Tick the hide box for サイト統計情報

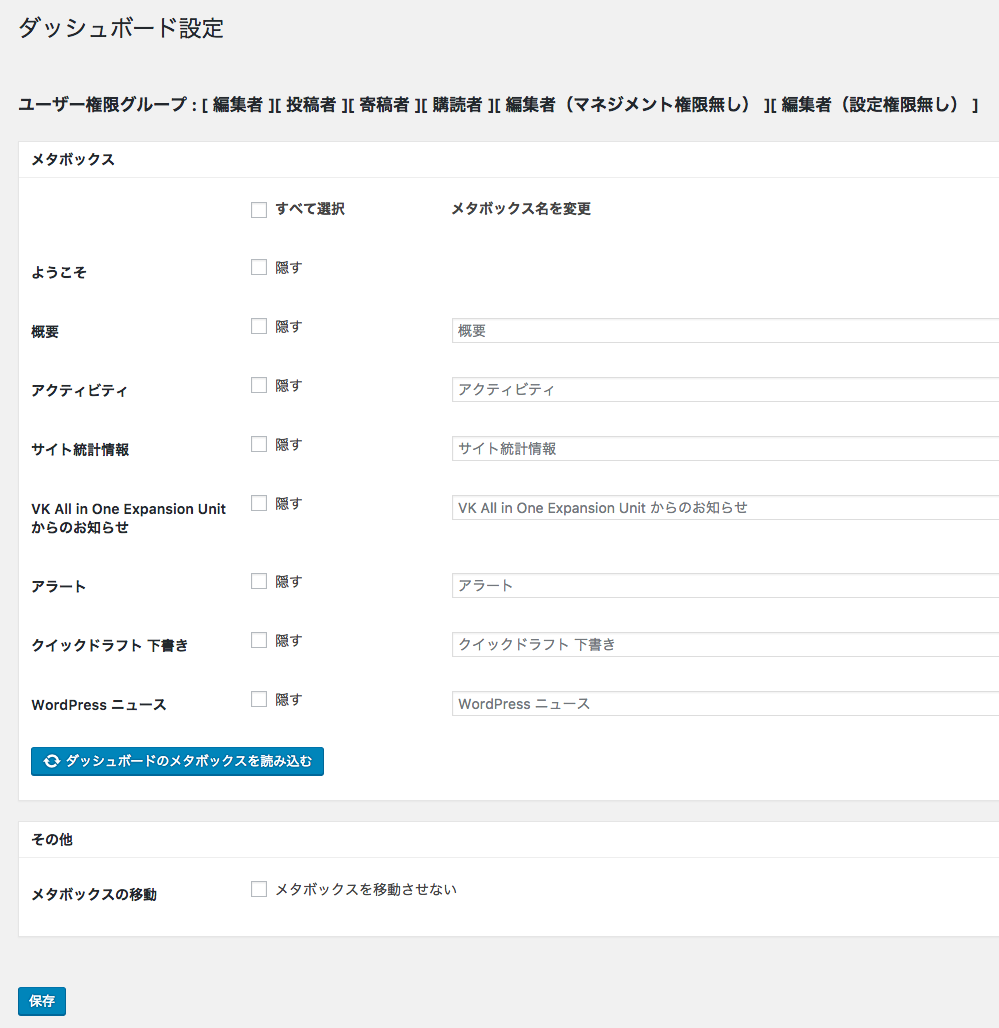pos(259,445)
